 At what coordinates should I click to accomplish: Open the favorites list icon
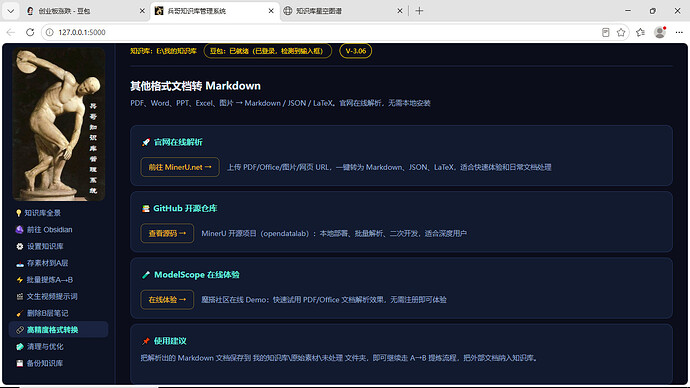(640, 32)
